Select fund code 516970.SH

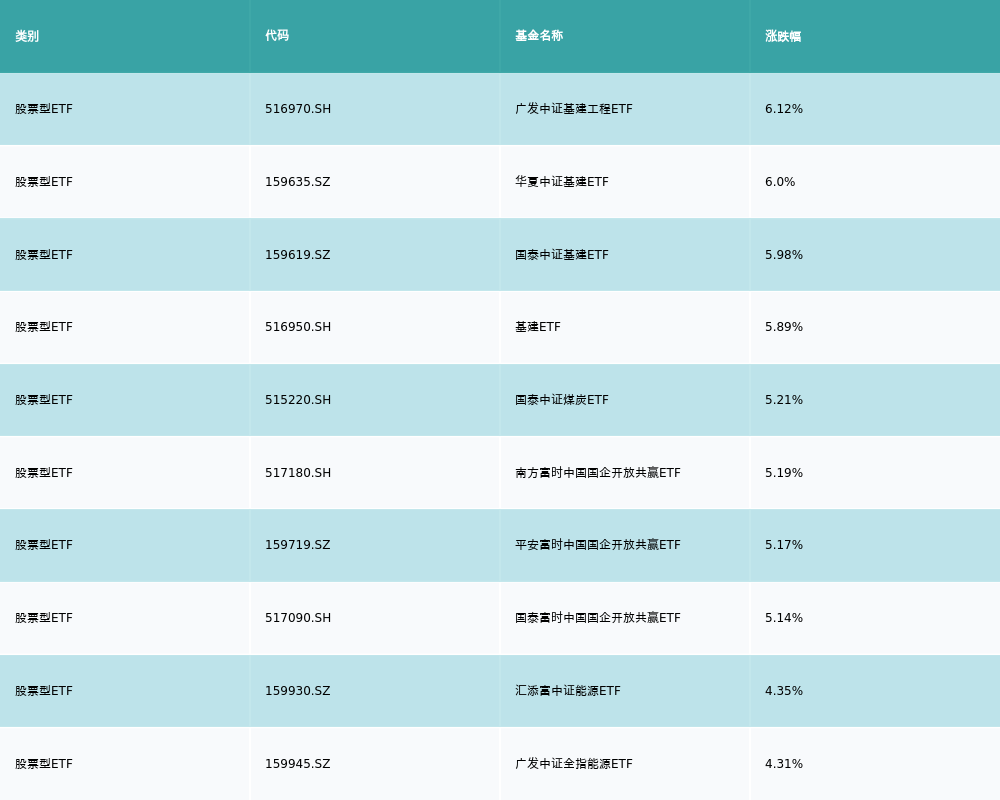(298, 109)
